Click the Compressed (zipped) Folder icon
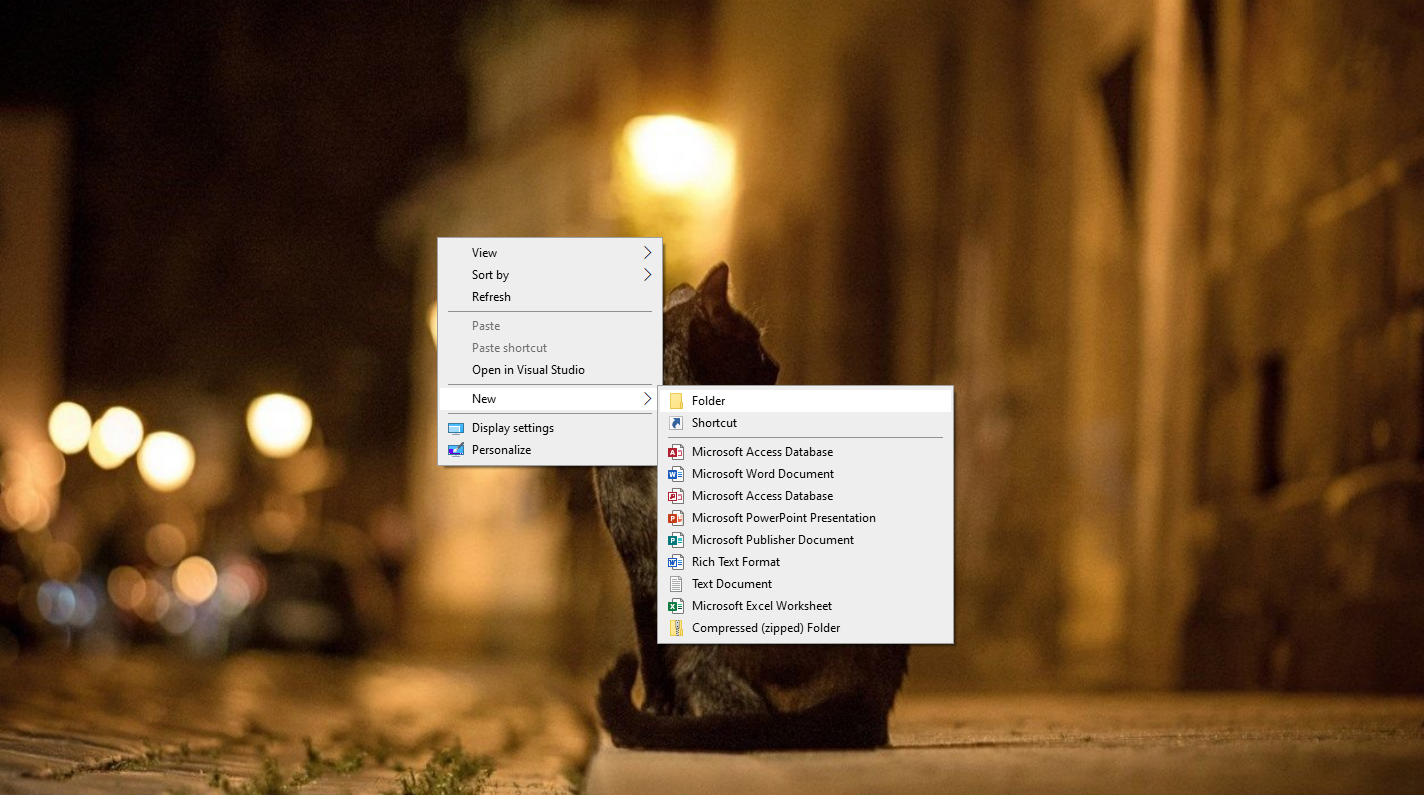The height and width of the screenshot is (795, 1424). click(676, 628)
